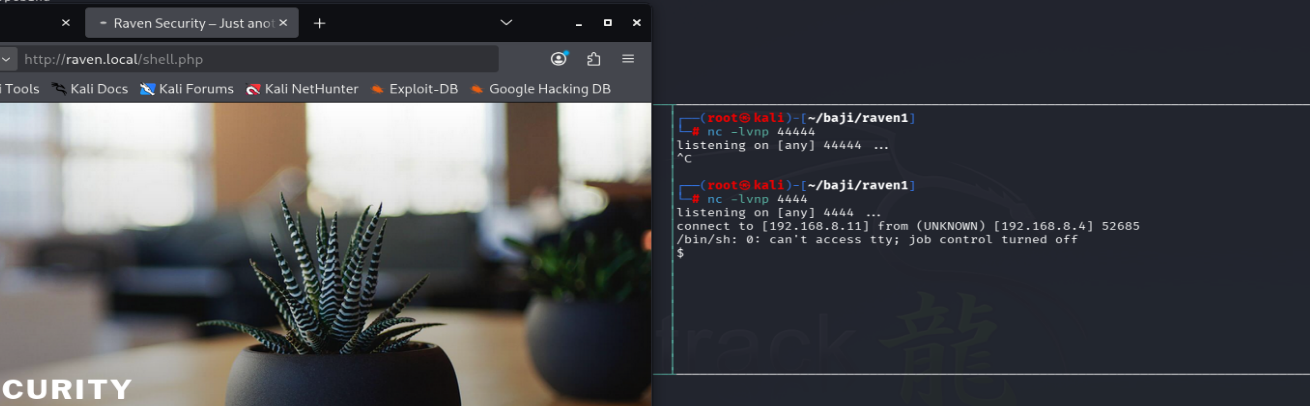Screen dimensions: 1310x406
Task: Close the first browser tab
Action: point(66,22)
